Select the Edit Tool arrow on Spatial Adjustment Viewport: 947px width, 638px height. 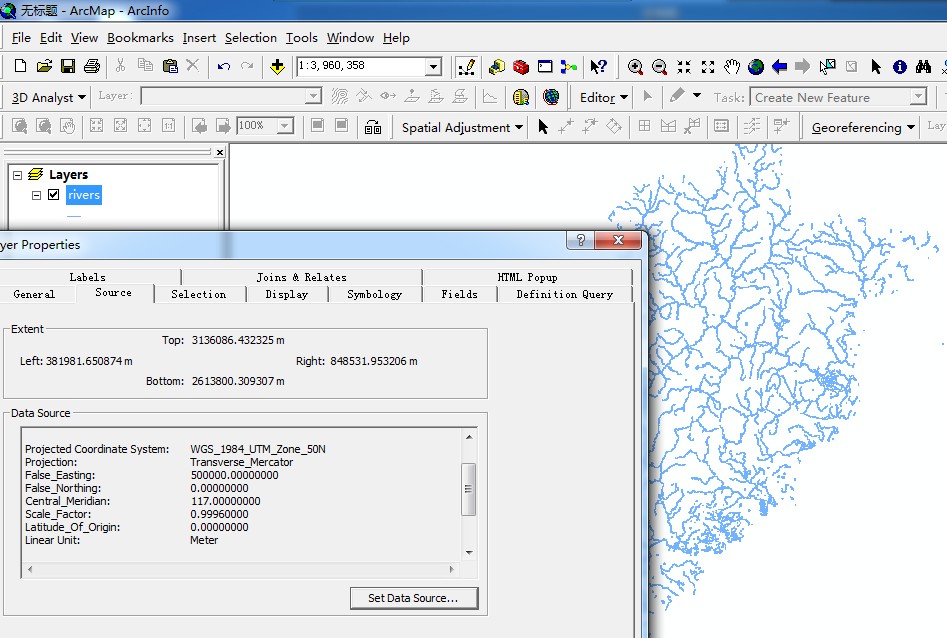(543, 126)
